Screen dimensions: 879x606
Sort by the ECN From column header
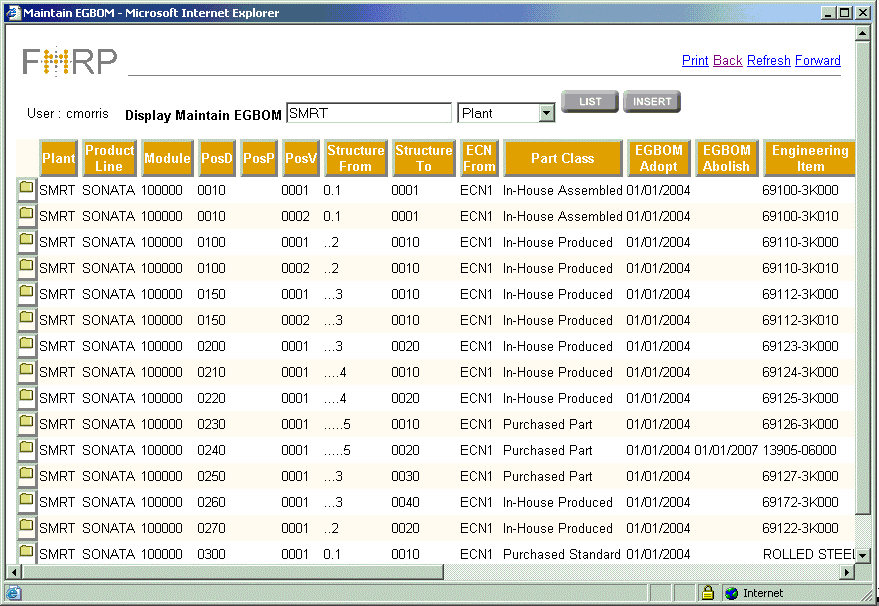(x=479, y=158)
